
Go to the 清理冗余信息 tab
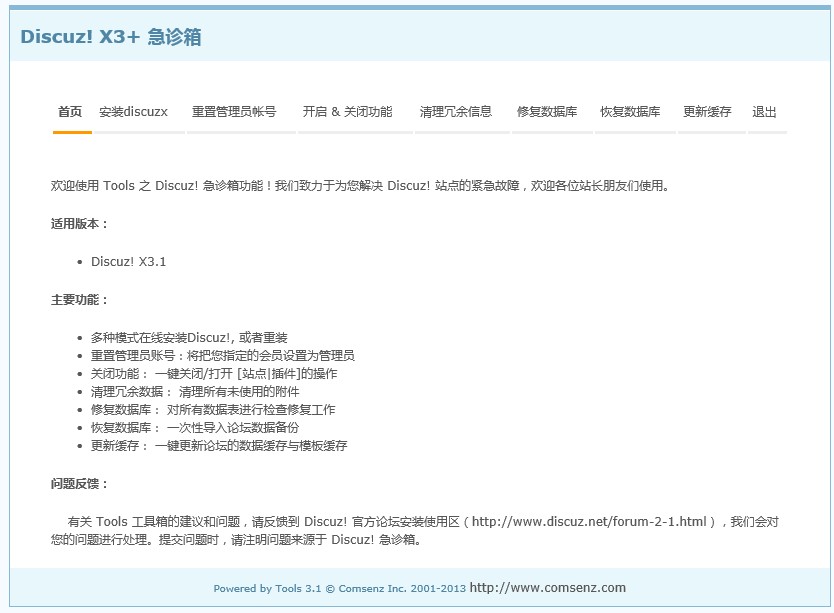coord(456,112)
